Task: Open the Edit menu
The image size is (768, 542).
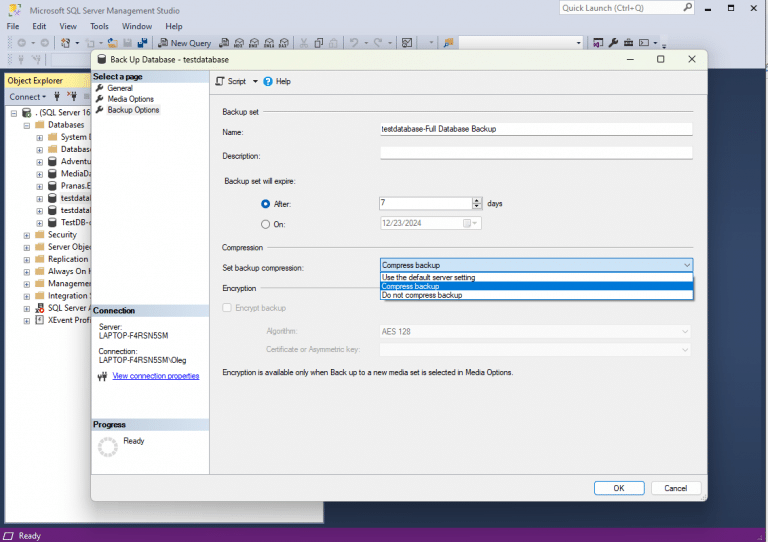Action: tap(39, 26)
